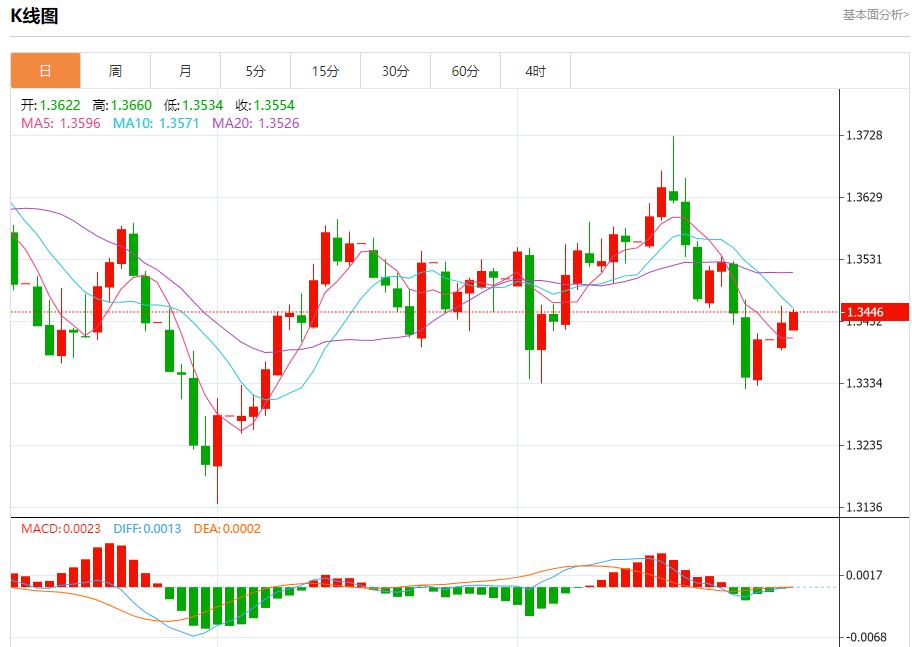Screen dimensions: 912x647
Task: Select the highlighted 日 daily tab
Action: click(x=44, y=70)
